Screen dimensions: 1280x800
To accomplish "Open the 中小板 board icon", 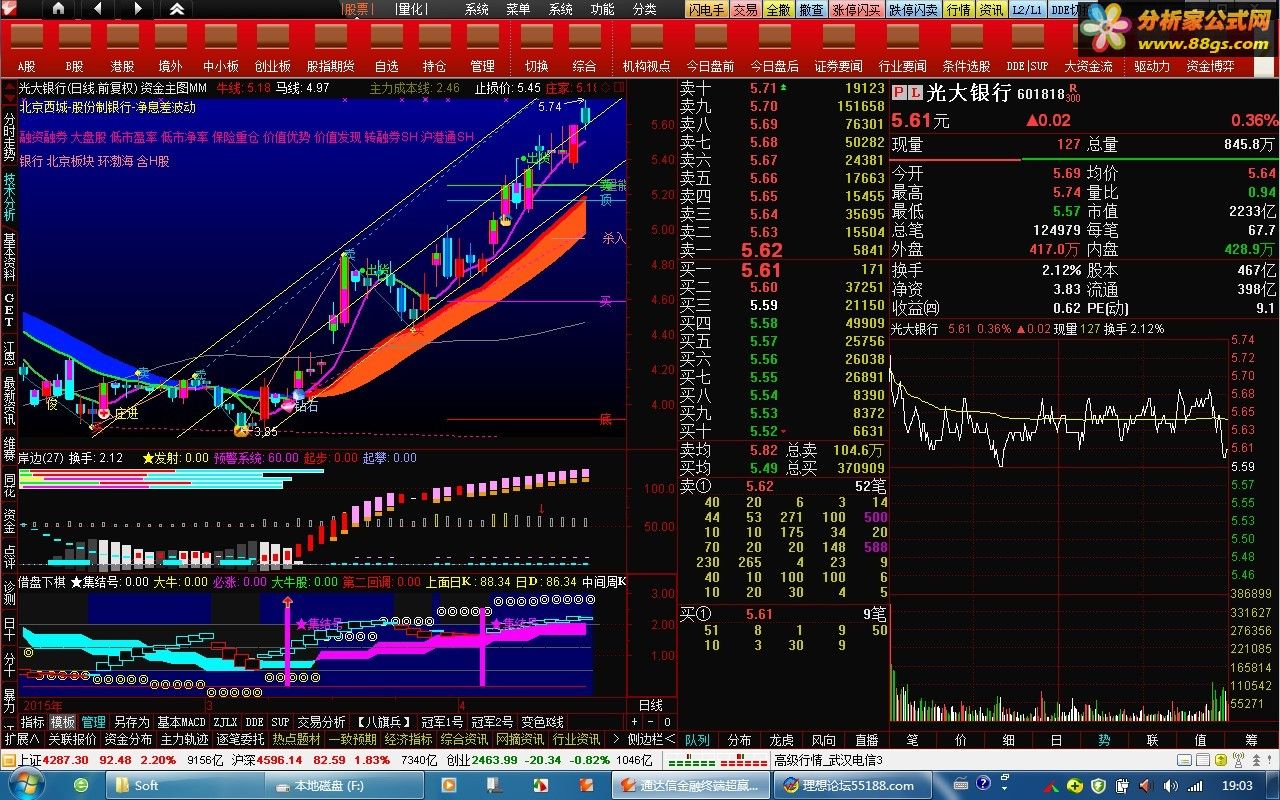I will (x=220, y=48).
